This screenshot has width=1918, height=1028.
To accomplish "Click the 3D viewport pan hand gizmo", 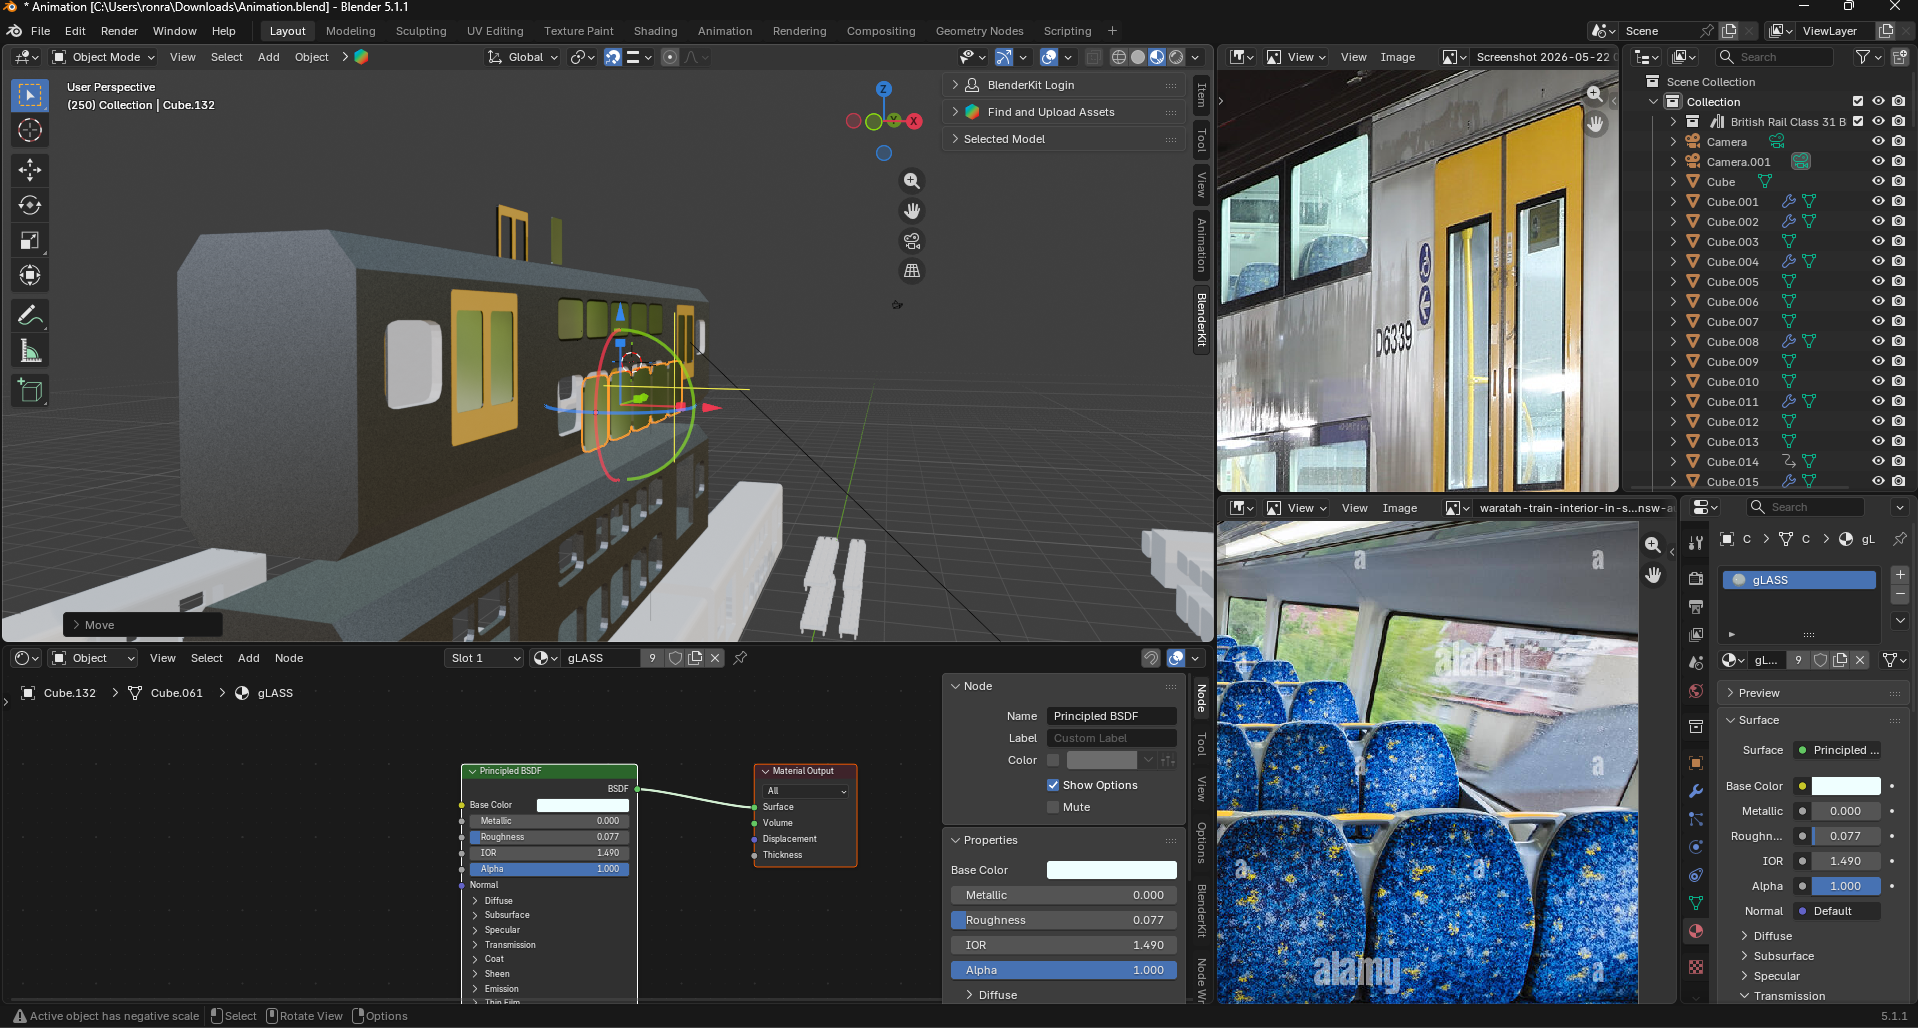I will click(912, 211).
